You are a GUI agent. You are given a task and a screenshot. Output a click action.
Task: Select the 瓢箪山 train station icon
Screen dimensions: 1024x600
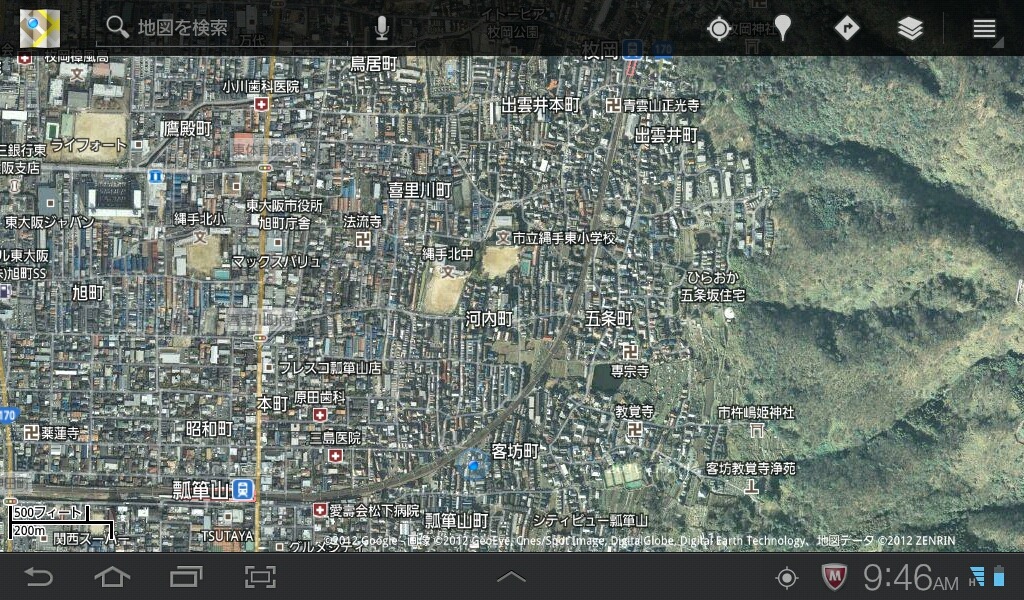pyautogui.click(x=243, y=490)
